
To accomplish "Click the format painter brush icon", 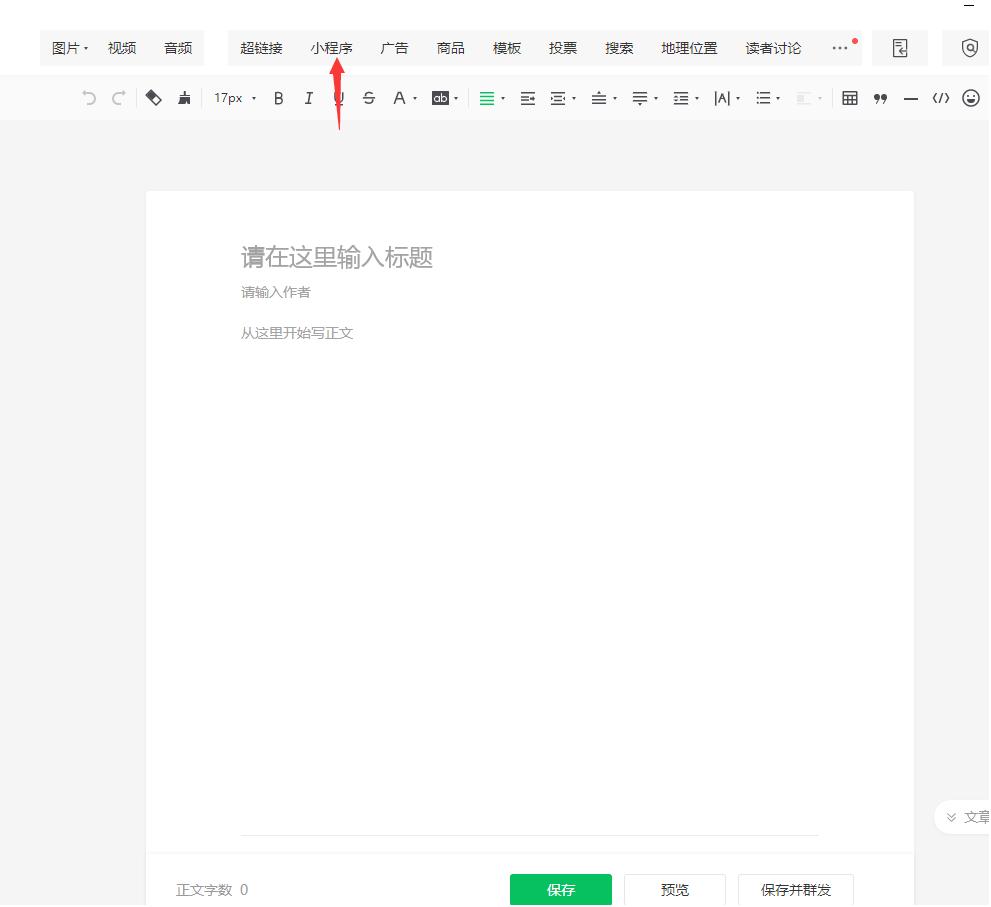I will [183, 97].
